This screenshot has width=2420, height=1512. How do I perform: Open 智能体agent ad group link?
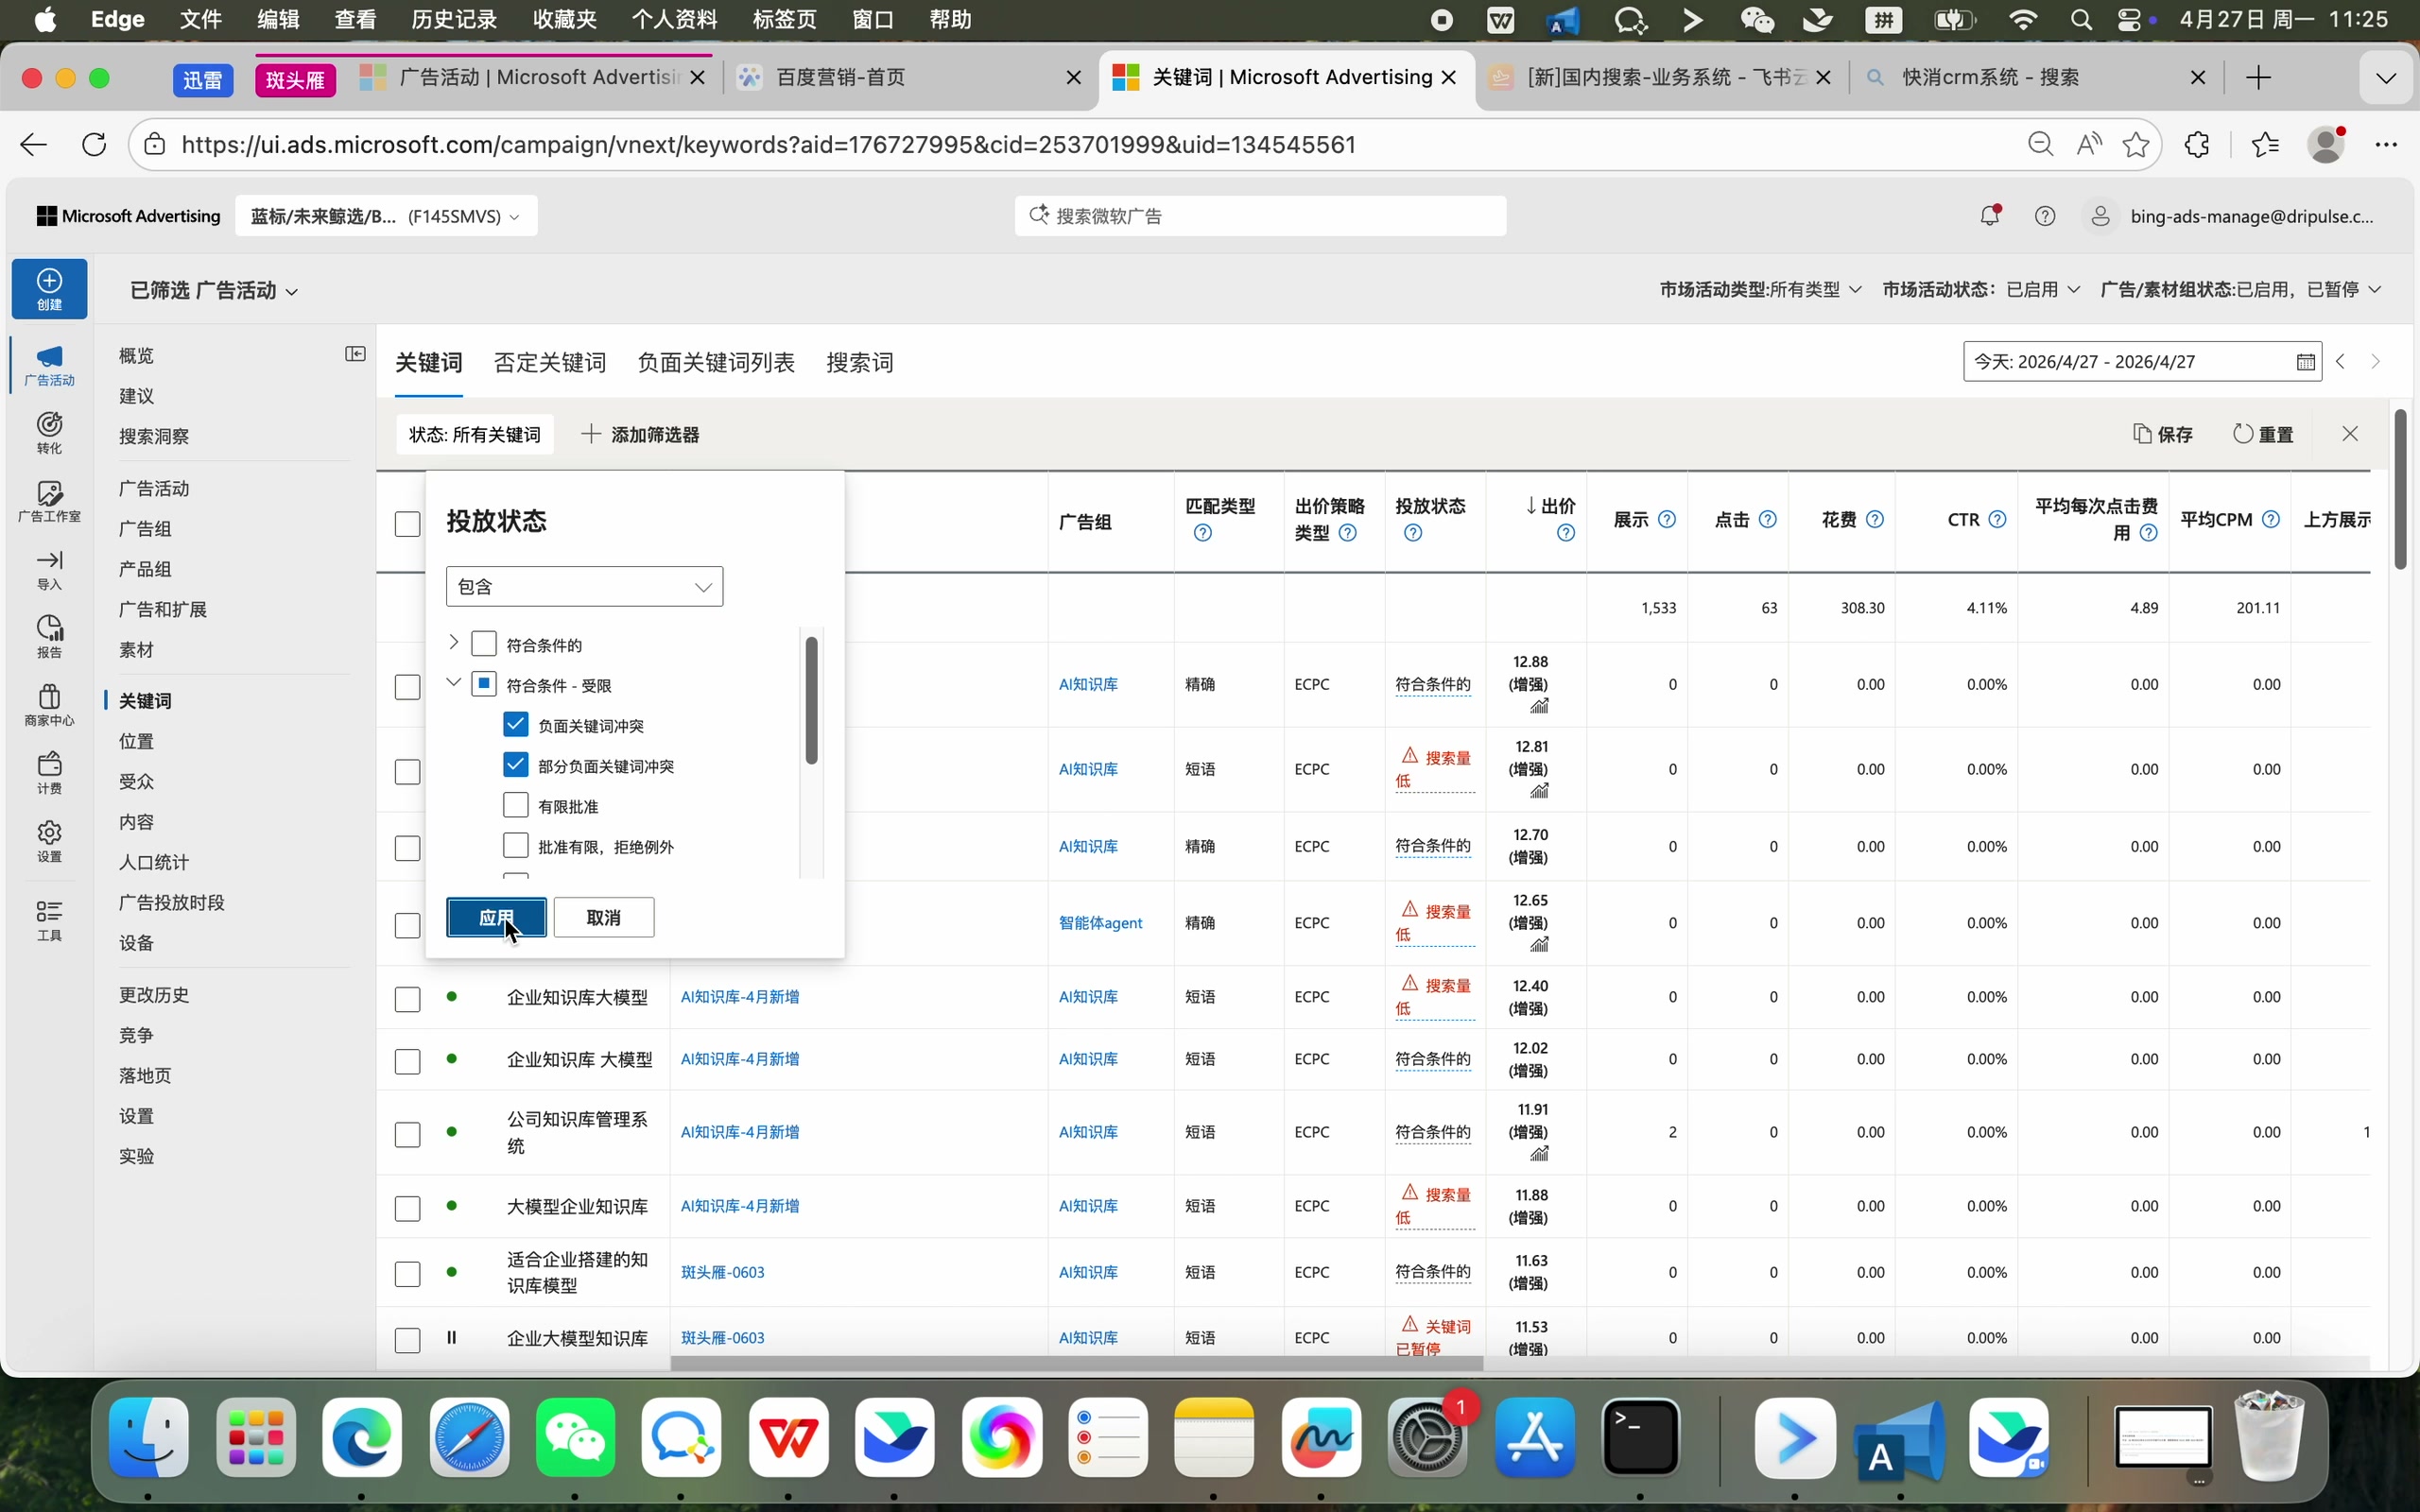point(1100,923)
